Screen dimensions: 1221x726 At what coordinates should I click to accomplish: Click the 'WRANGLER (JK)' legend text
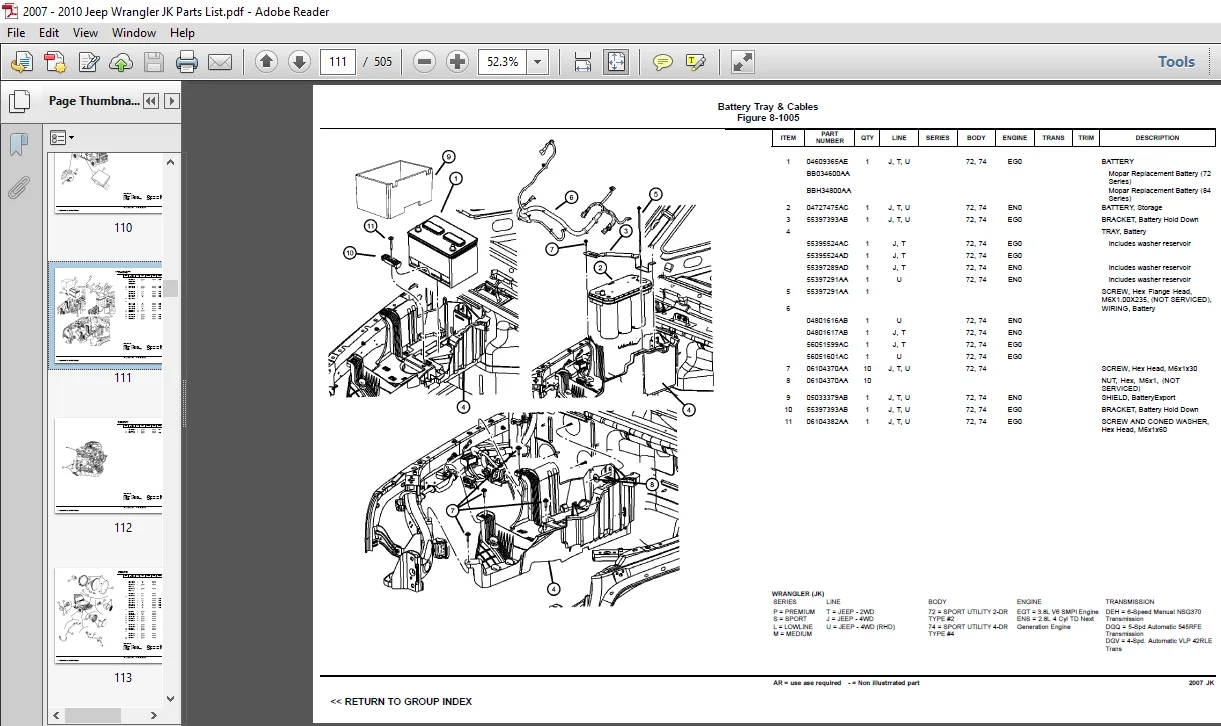(798, 594)
